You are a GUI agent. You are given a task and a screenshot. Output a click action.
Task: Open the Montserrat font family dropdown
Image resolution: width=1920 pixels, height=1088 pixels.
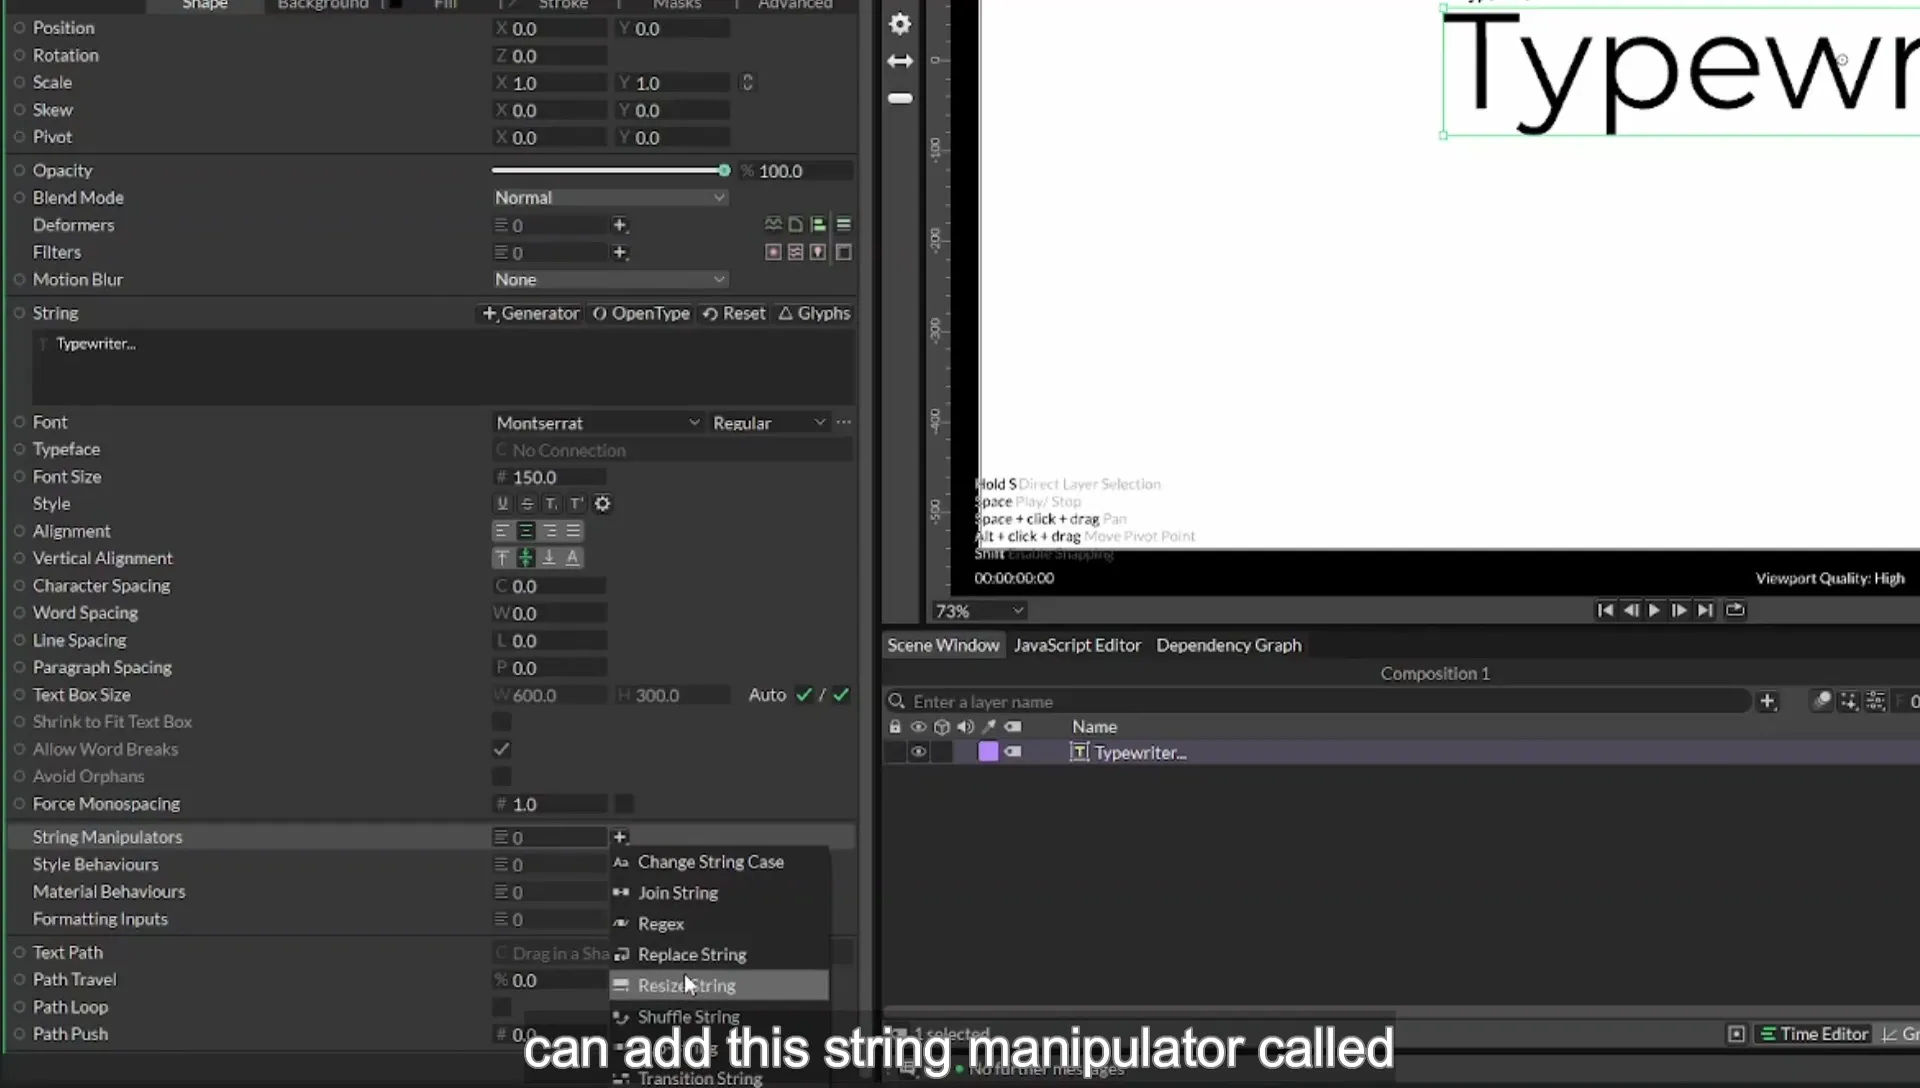coord(598,423)
